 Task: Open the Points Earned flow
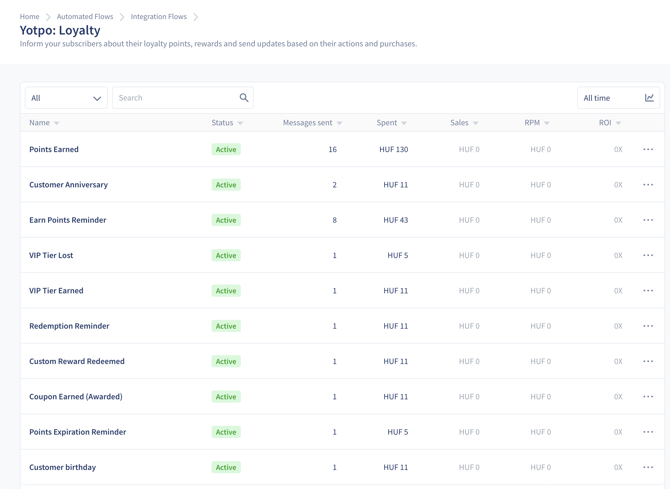pos(54,149)
